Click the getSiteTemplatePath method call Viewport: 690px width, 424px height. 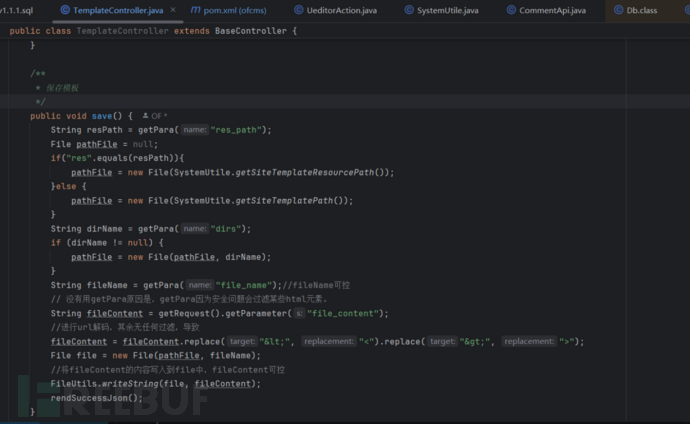[x=291, y=200]
